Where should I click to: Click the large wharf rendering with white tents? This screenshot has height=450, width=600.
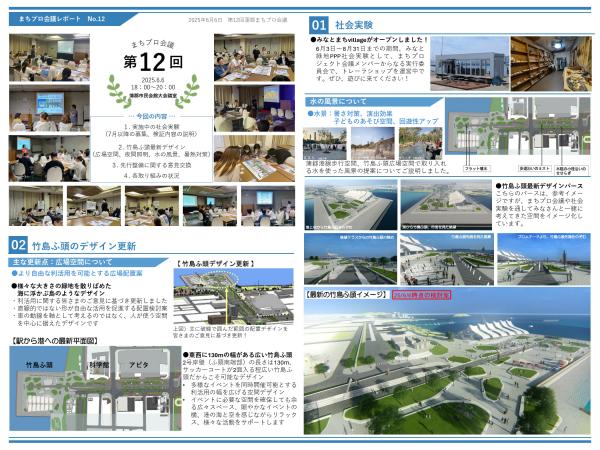[447, 361]
